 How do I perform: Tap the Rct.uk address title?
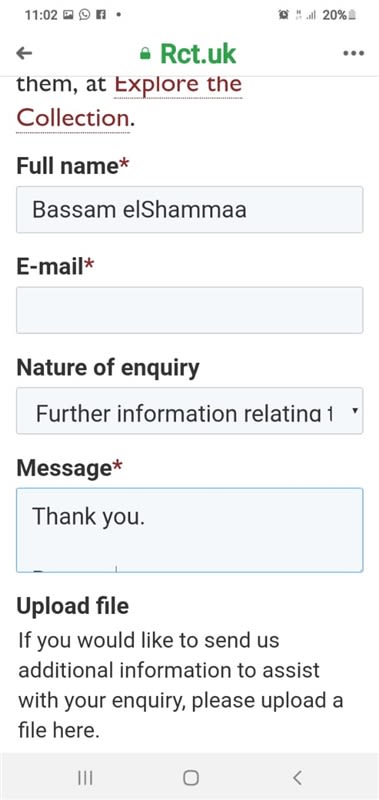198,53
